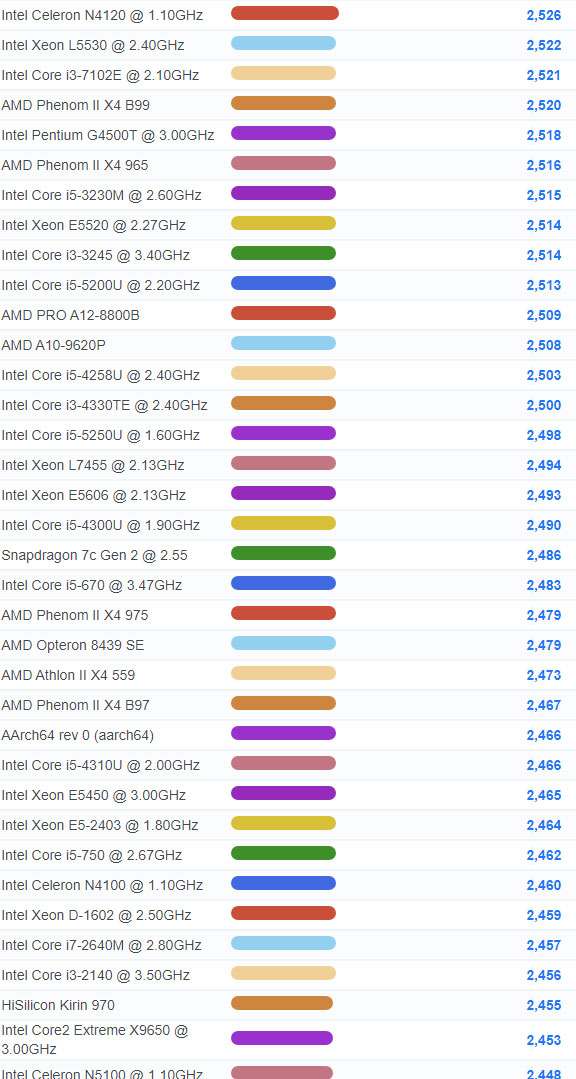Click the blue bar for Core i5-670
This screenshot has width=576, height=1079.
[x=284, y=583]
